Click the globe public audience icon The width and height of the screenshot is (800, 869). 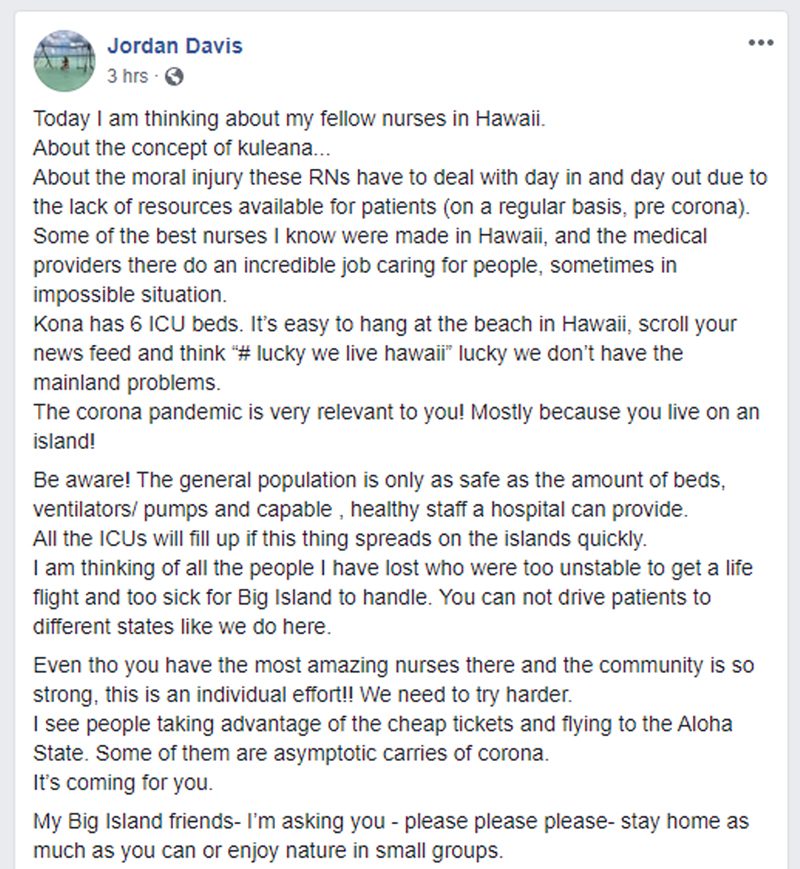click(x=172, y=76)
